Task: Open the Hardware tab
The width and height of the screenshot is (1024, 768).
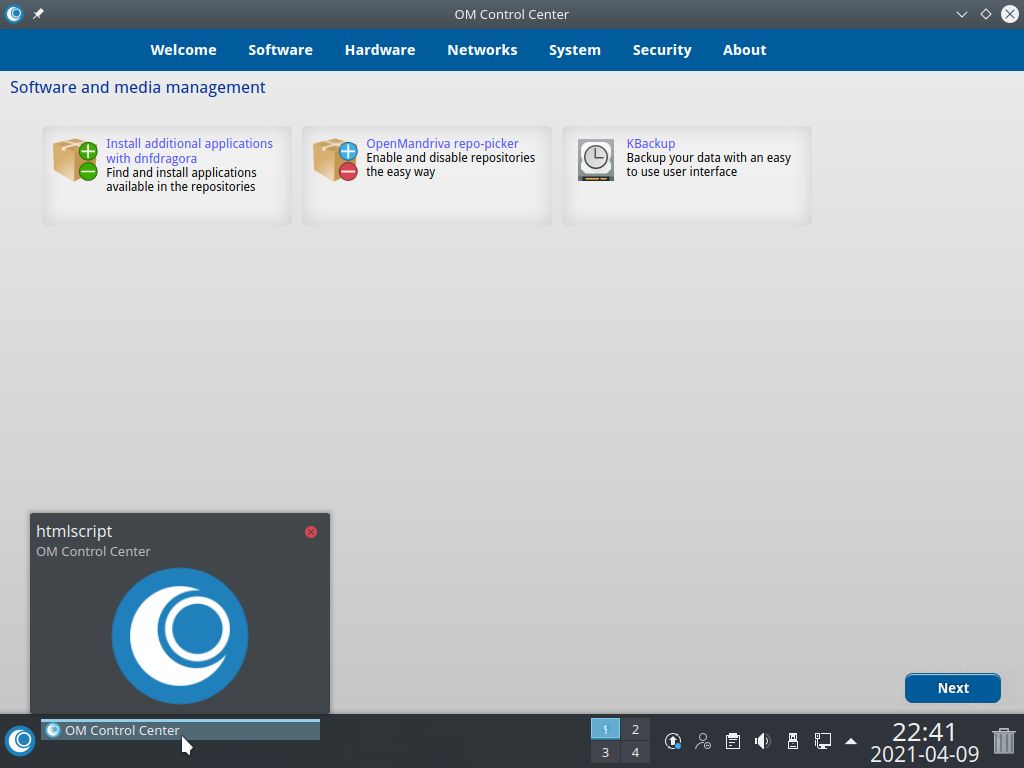Action: (380, 50)
